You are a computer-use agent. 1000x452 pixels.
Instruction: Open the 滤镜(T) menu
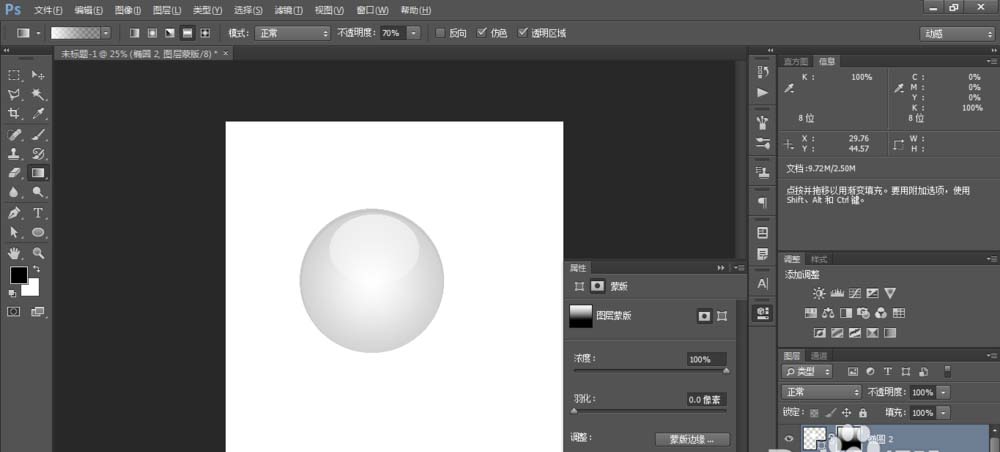289,10
